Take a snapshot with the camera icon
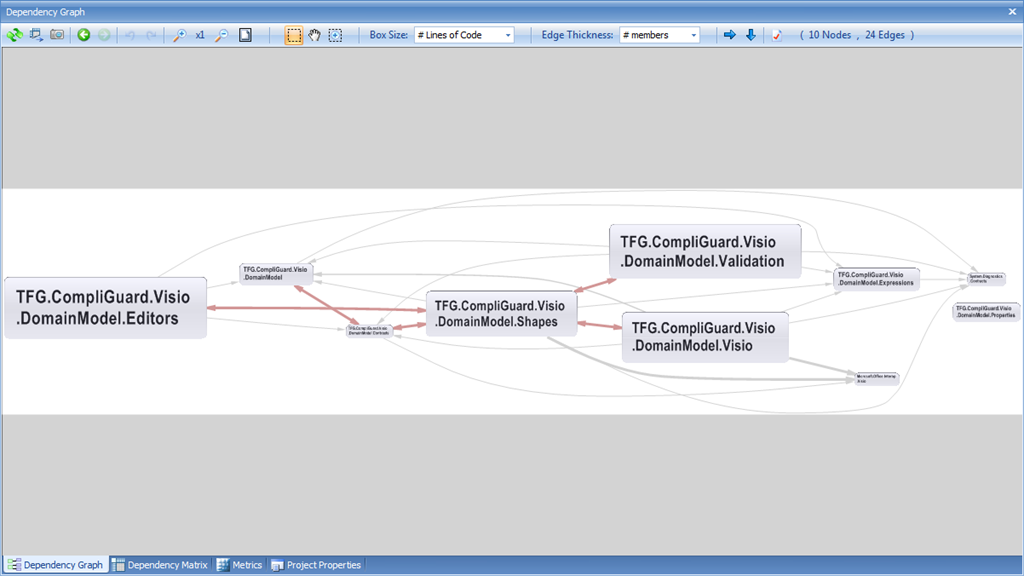Screen dimensions: 1024x576 click(57, 35)
